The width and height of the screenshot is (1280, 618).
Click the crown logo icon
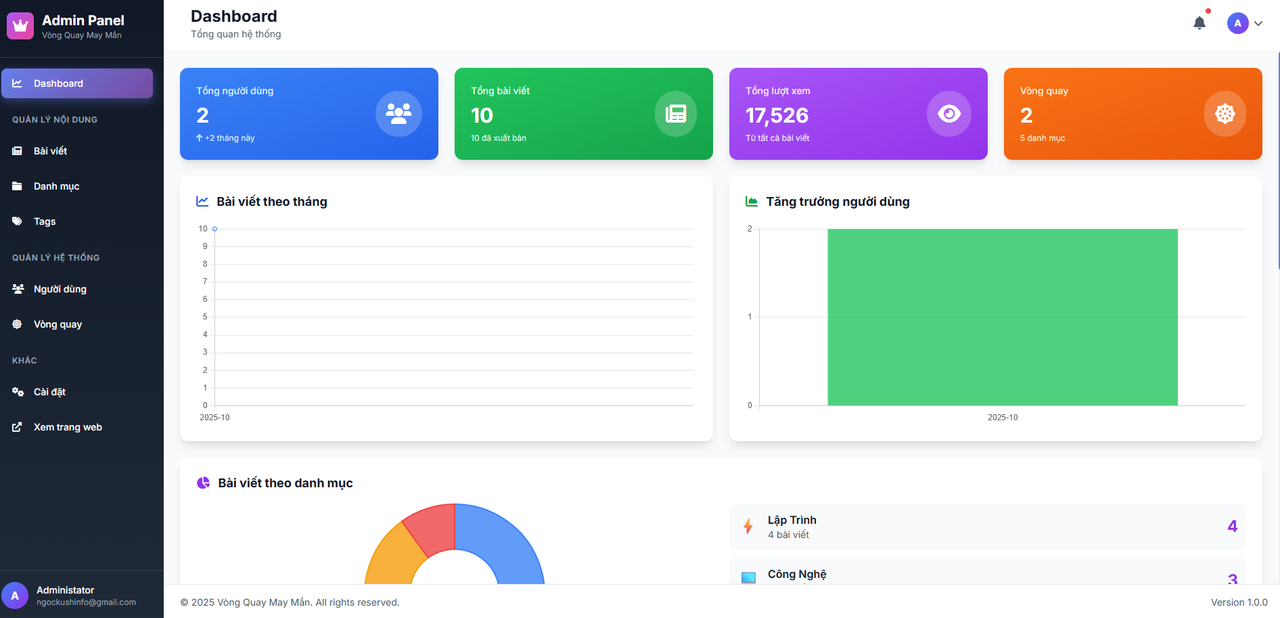[20, 25]
